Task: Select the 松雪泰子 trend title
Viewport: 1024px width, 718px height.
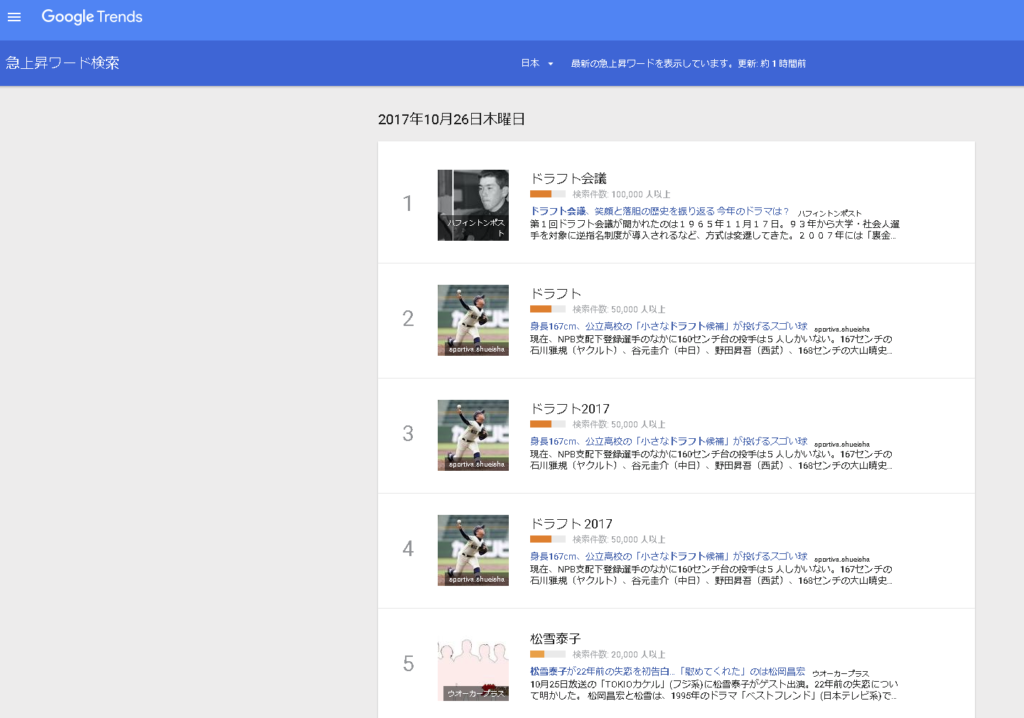Action: 555,638
